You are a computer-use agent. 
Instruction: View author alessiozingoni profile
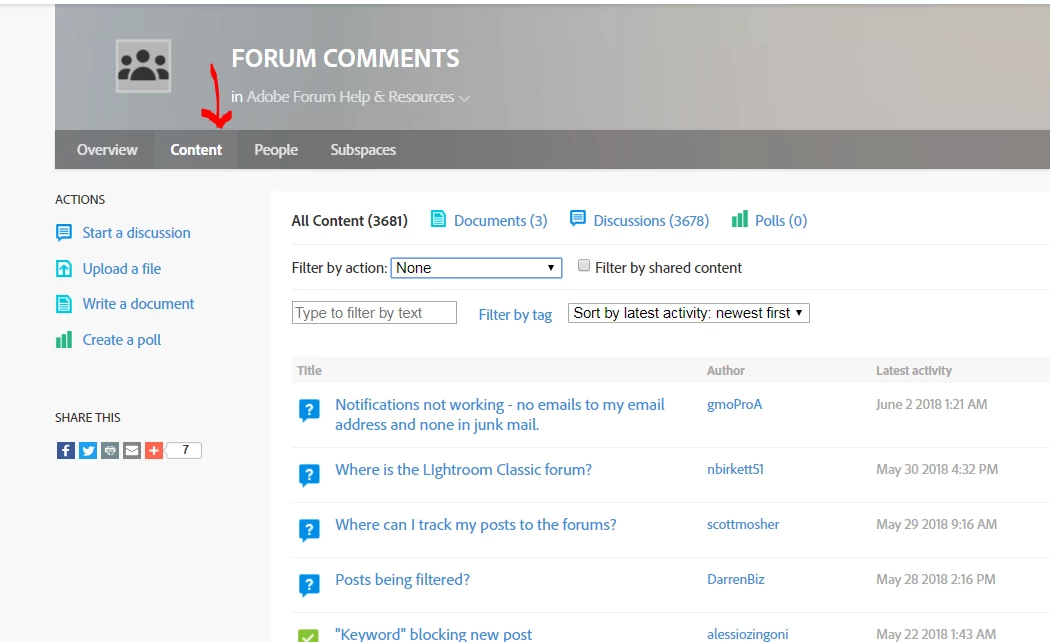click(x=748, y=634)
